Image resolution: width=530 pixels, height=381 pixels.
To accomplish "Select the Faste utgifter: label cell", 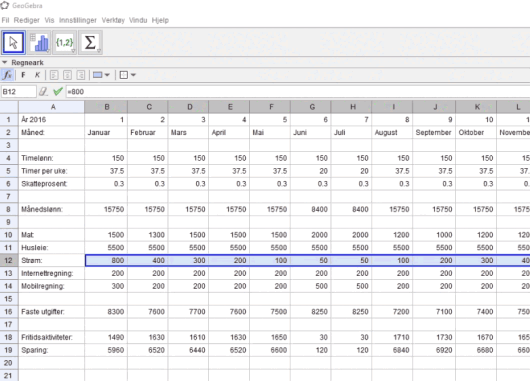I will [51, 311].
